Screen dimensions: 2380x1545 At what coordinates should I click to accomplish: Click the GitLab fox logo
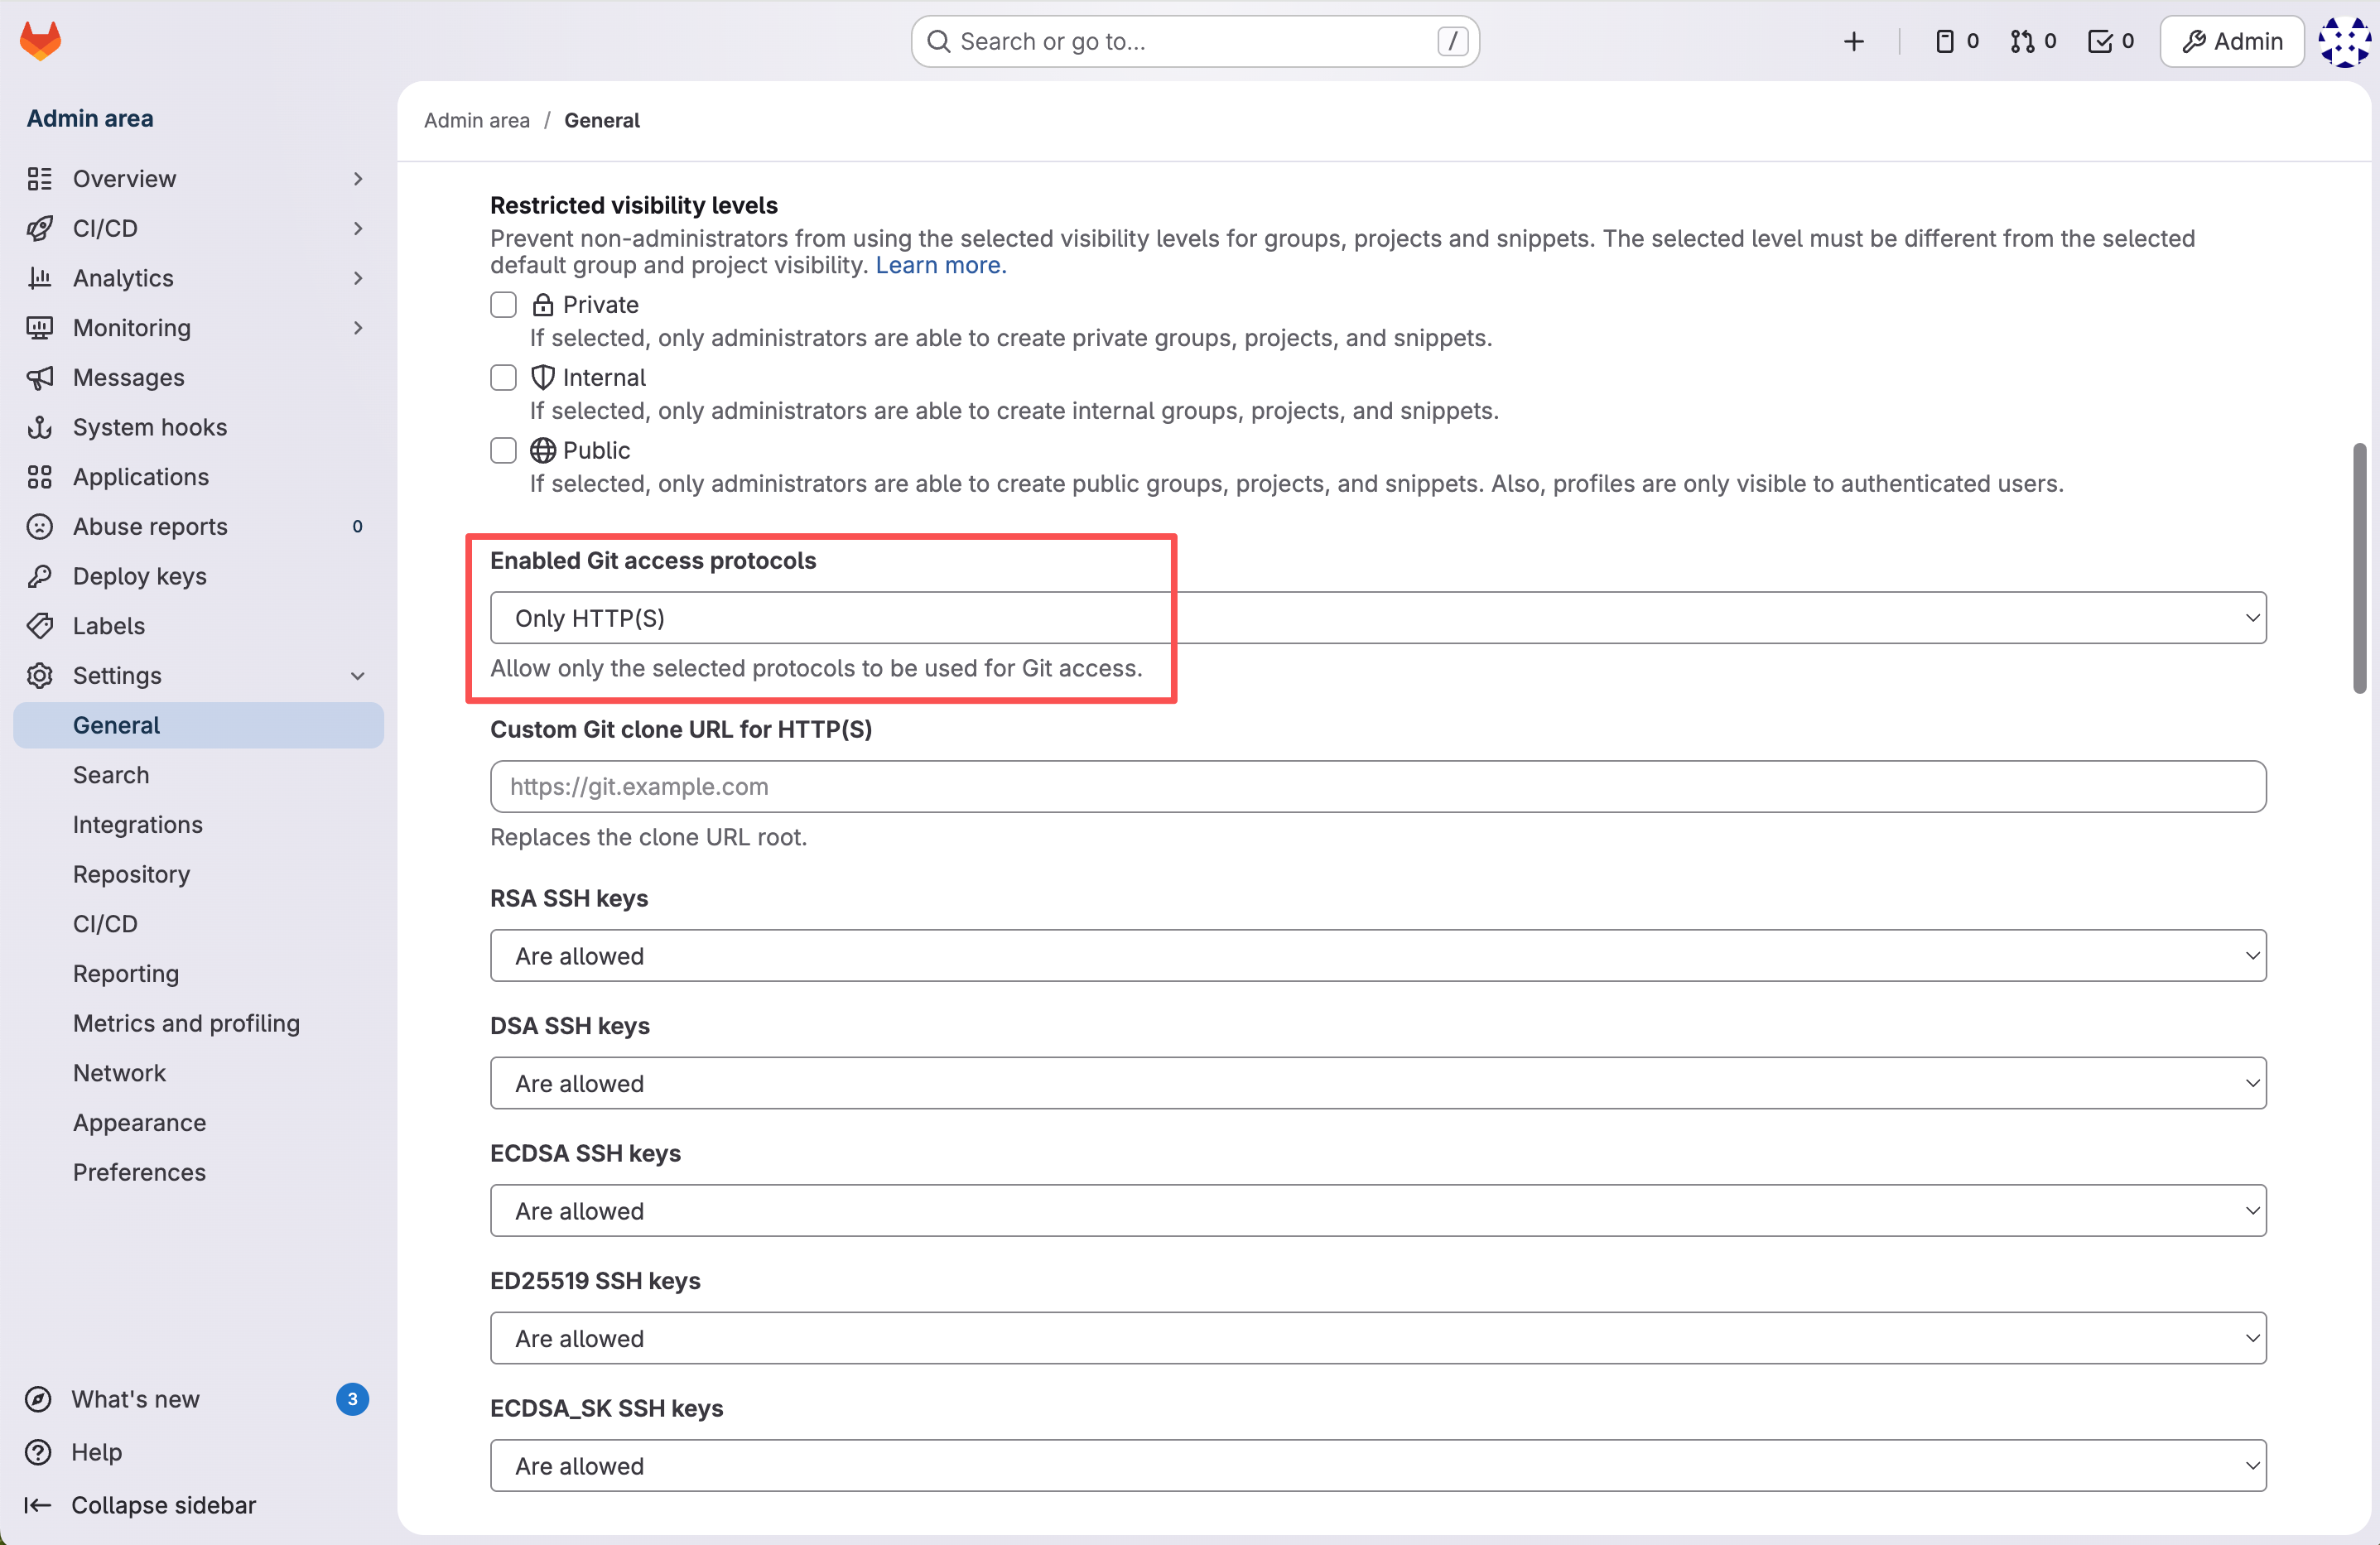[x=40, y=40]
